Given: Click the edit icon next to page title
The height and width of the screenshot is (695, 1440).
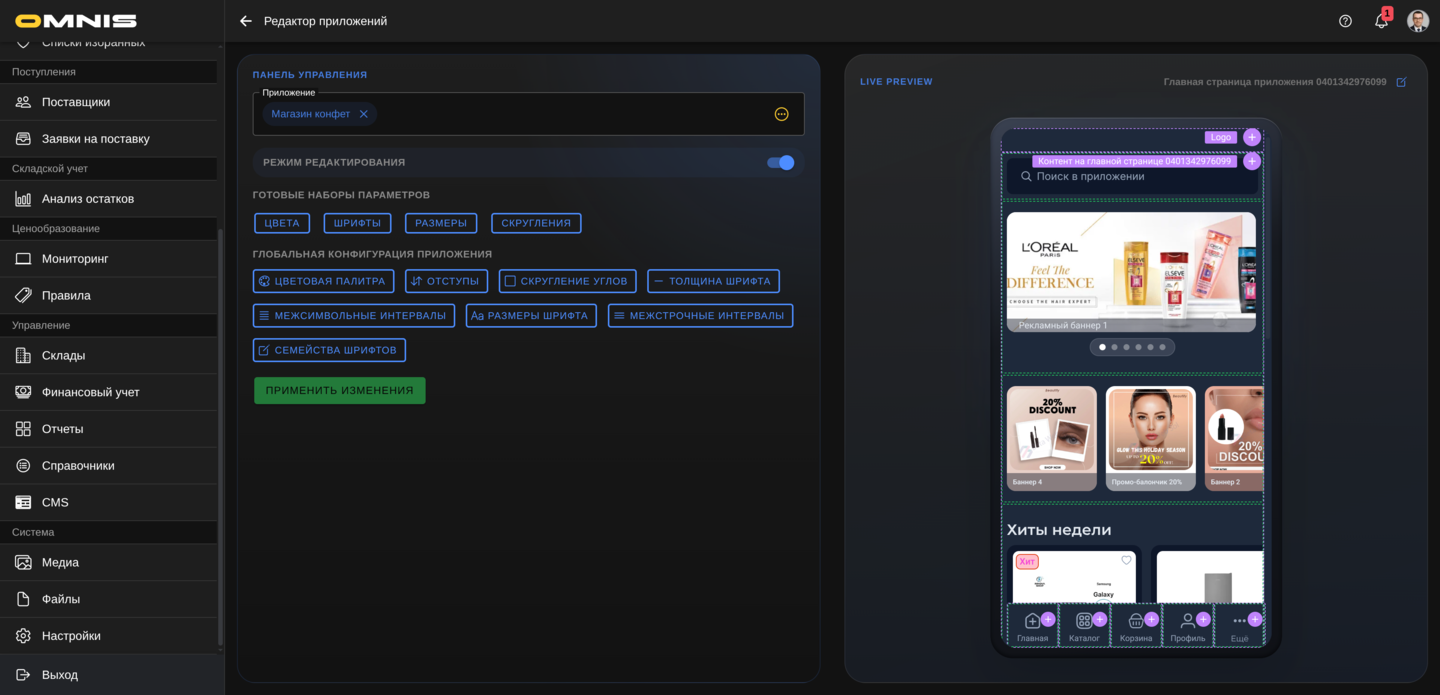Looking at the screenshot, I should click(1401, 82).
